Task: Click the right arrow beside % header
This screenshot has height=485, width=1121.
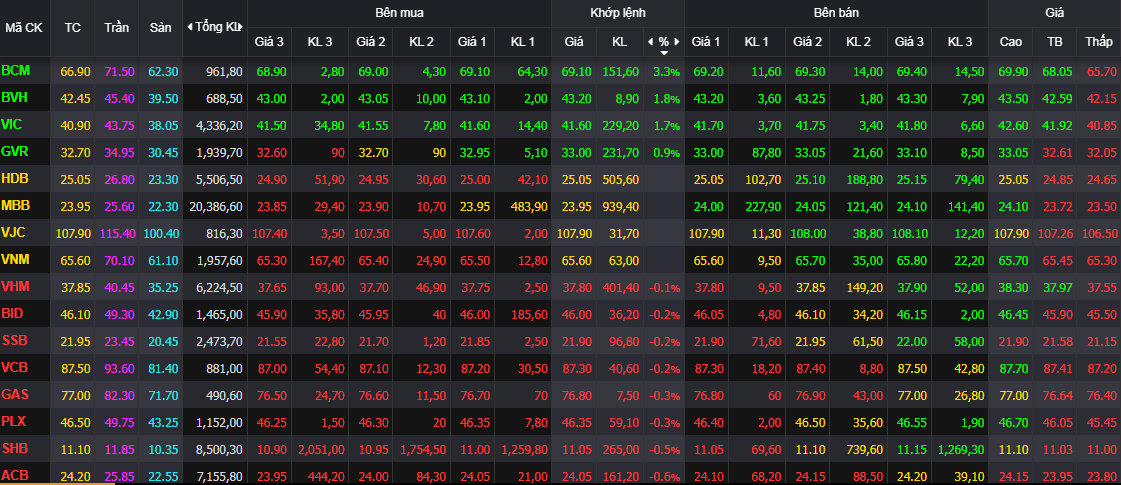Action: point(677,42)
